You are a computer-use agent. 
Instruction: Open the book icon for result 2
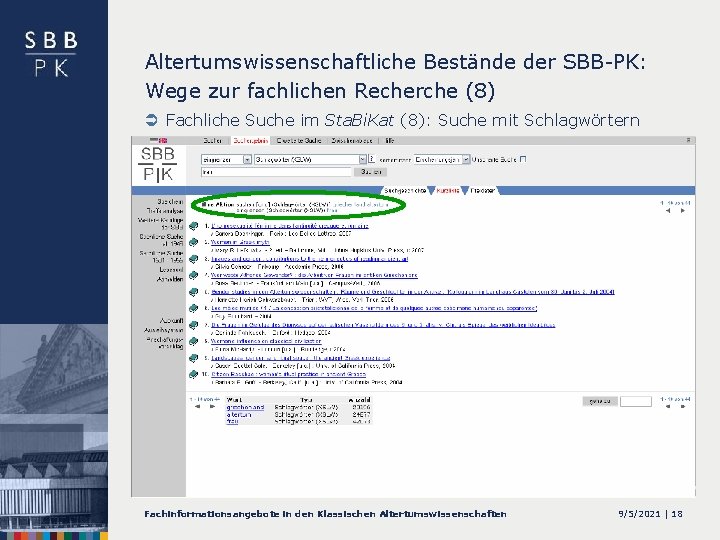click(193, 242)
